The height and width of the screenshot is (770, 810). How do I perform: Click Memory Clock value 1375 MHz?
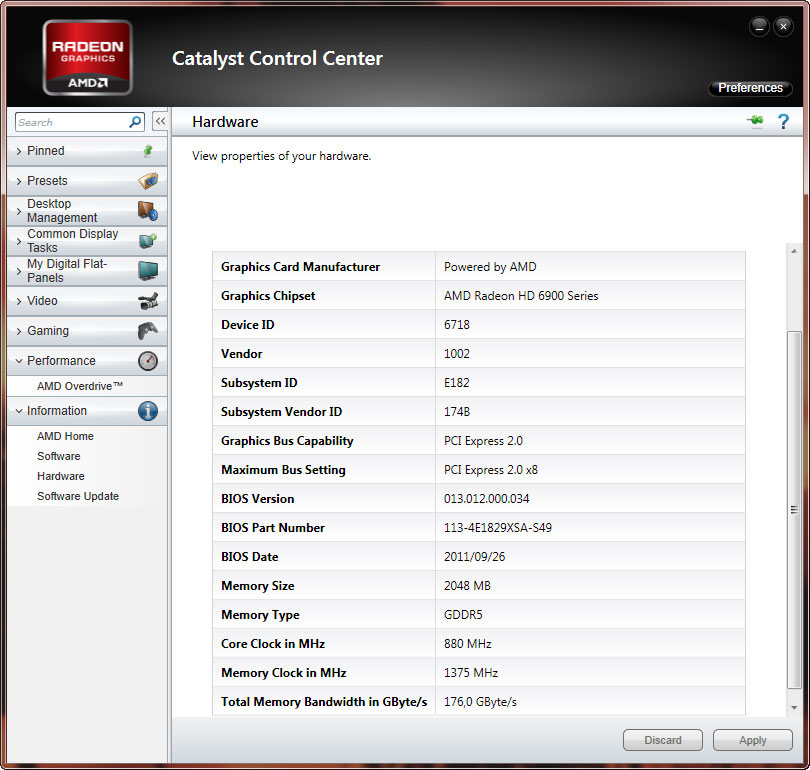(x=471, y=673)
